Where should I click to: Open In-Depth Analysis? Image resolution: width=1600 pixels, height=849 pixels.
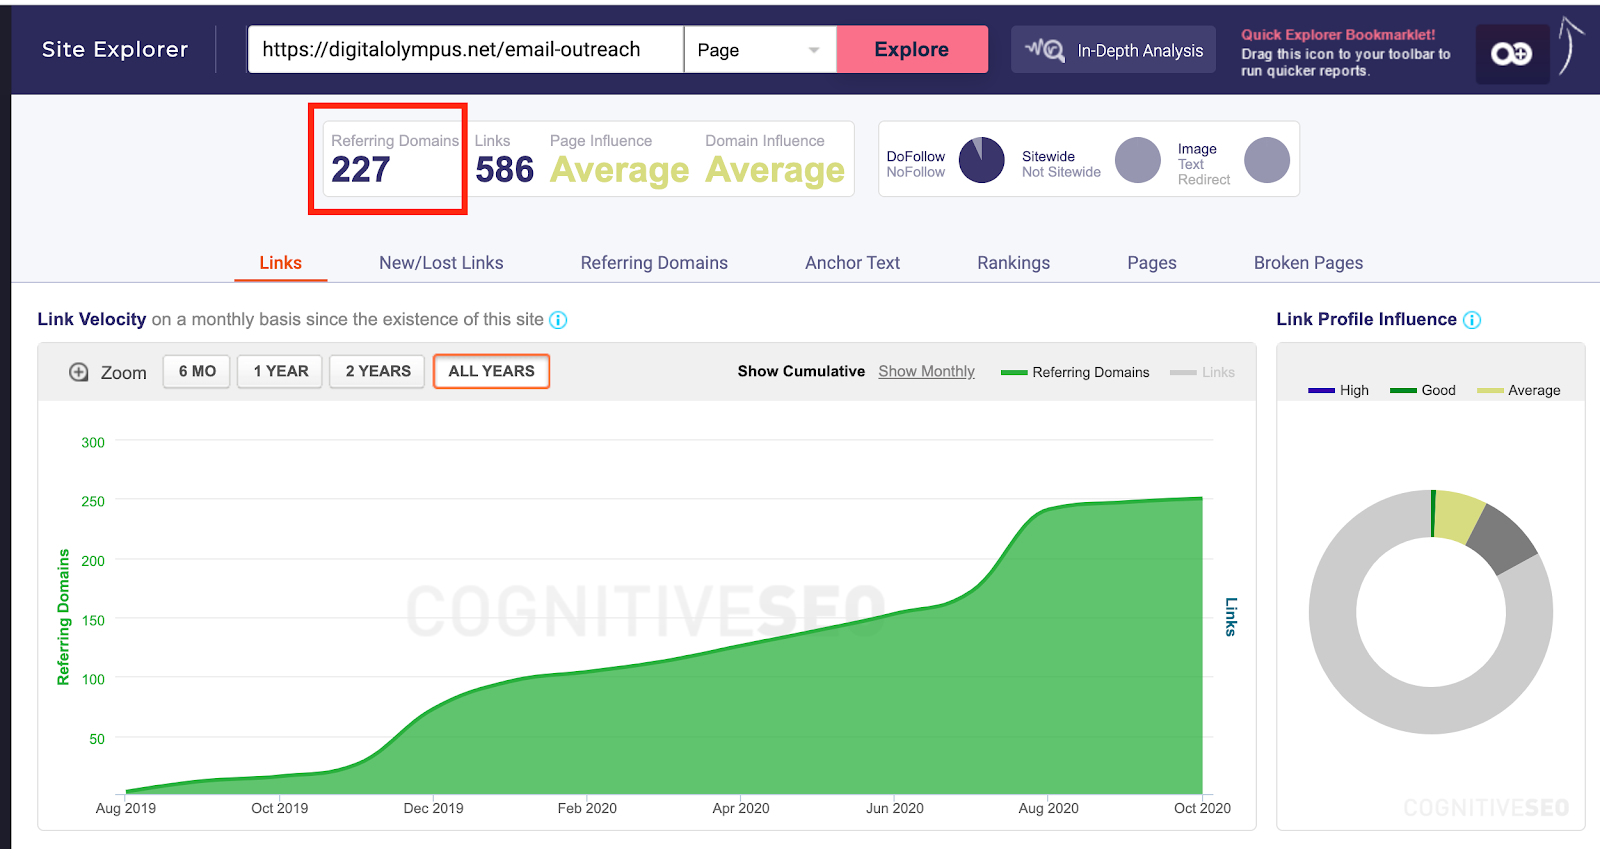point(1113,49)
